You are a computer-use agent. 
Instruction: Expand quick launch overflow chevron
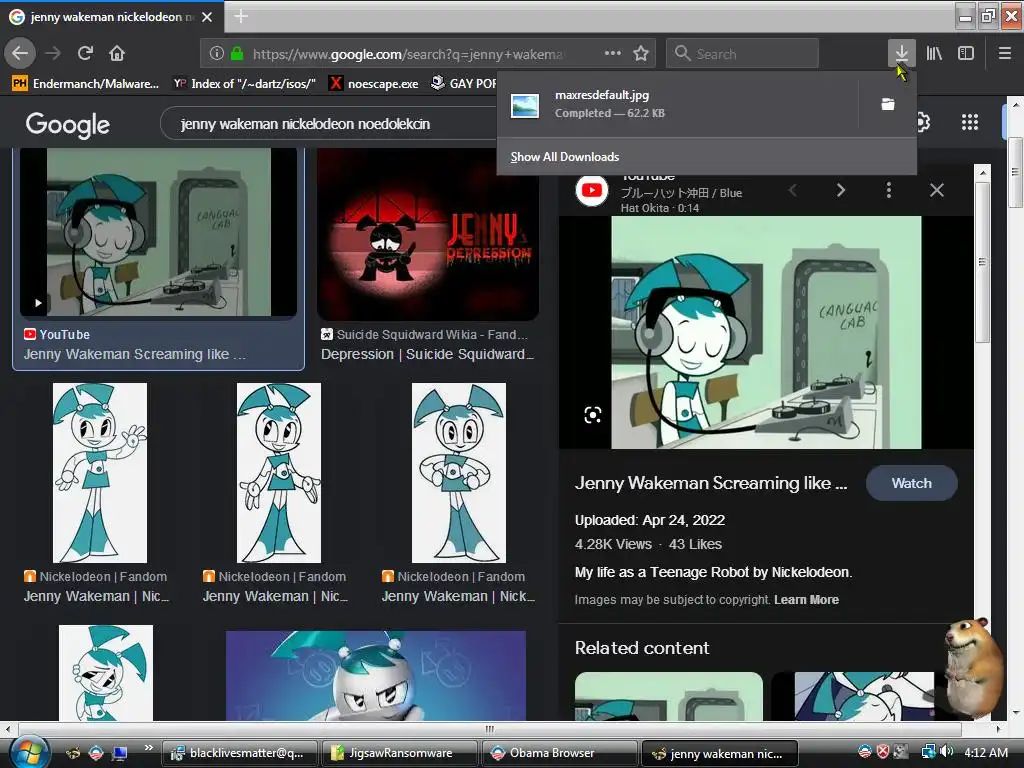click(x=148, y=747)
